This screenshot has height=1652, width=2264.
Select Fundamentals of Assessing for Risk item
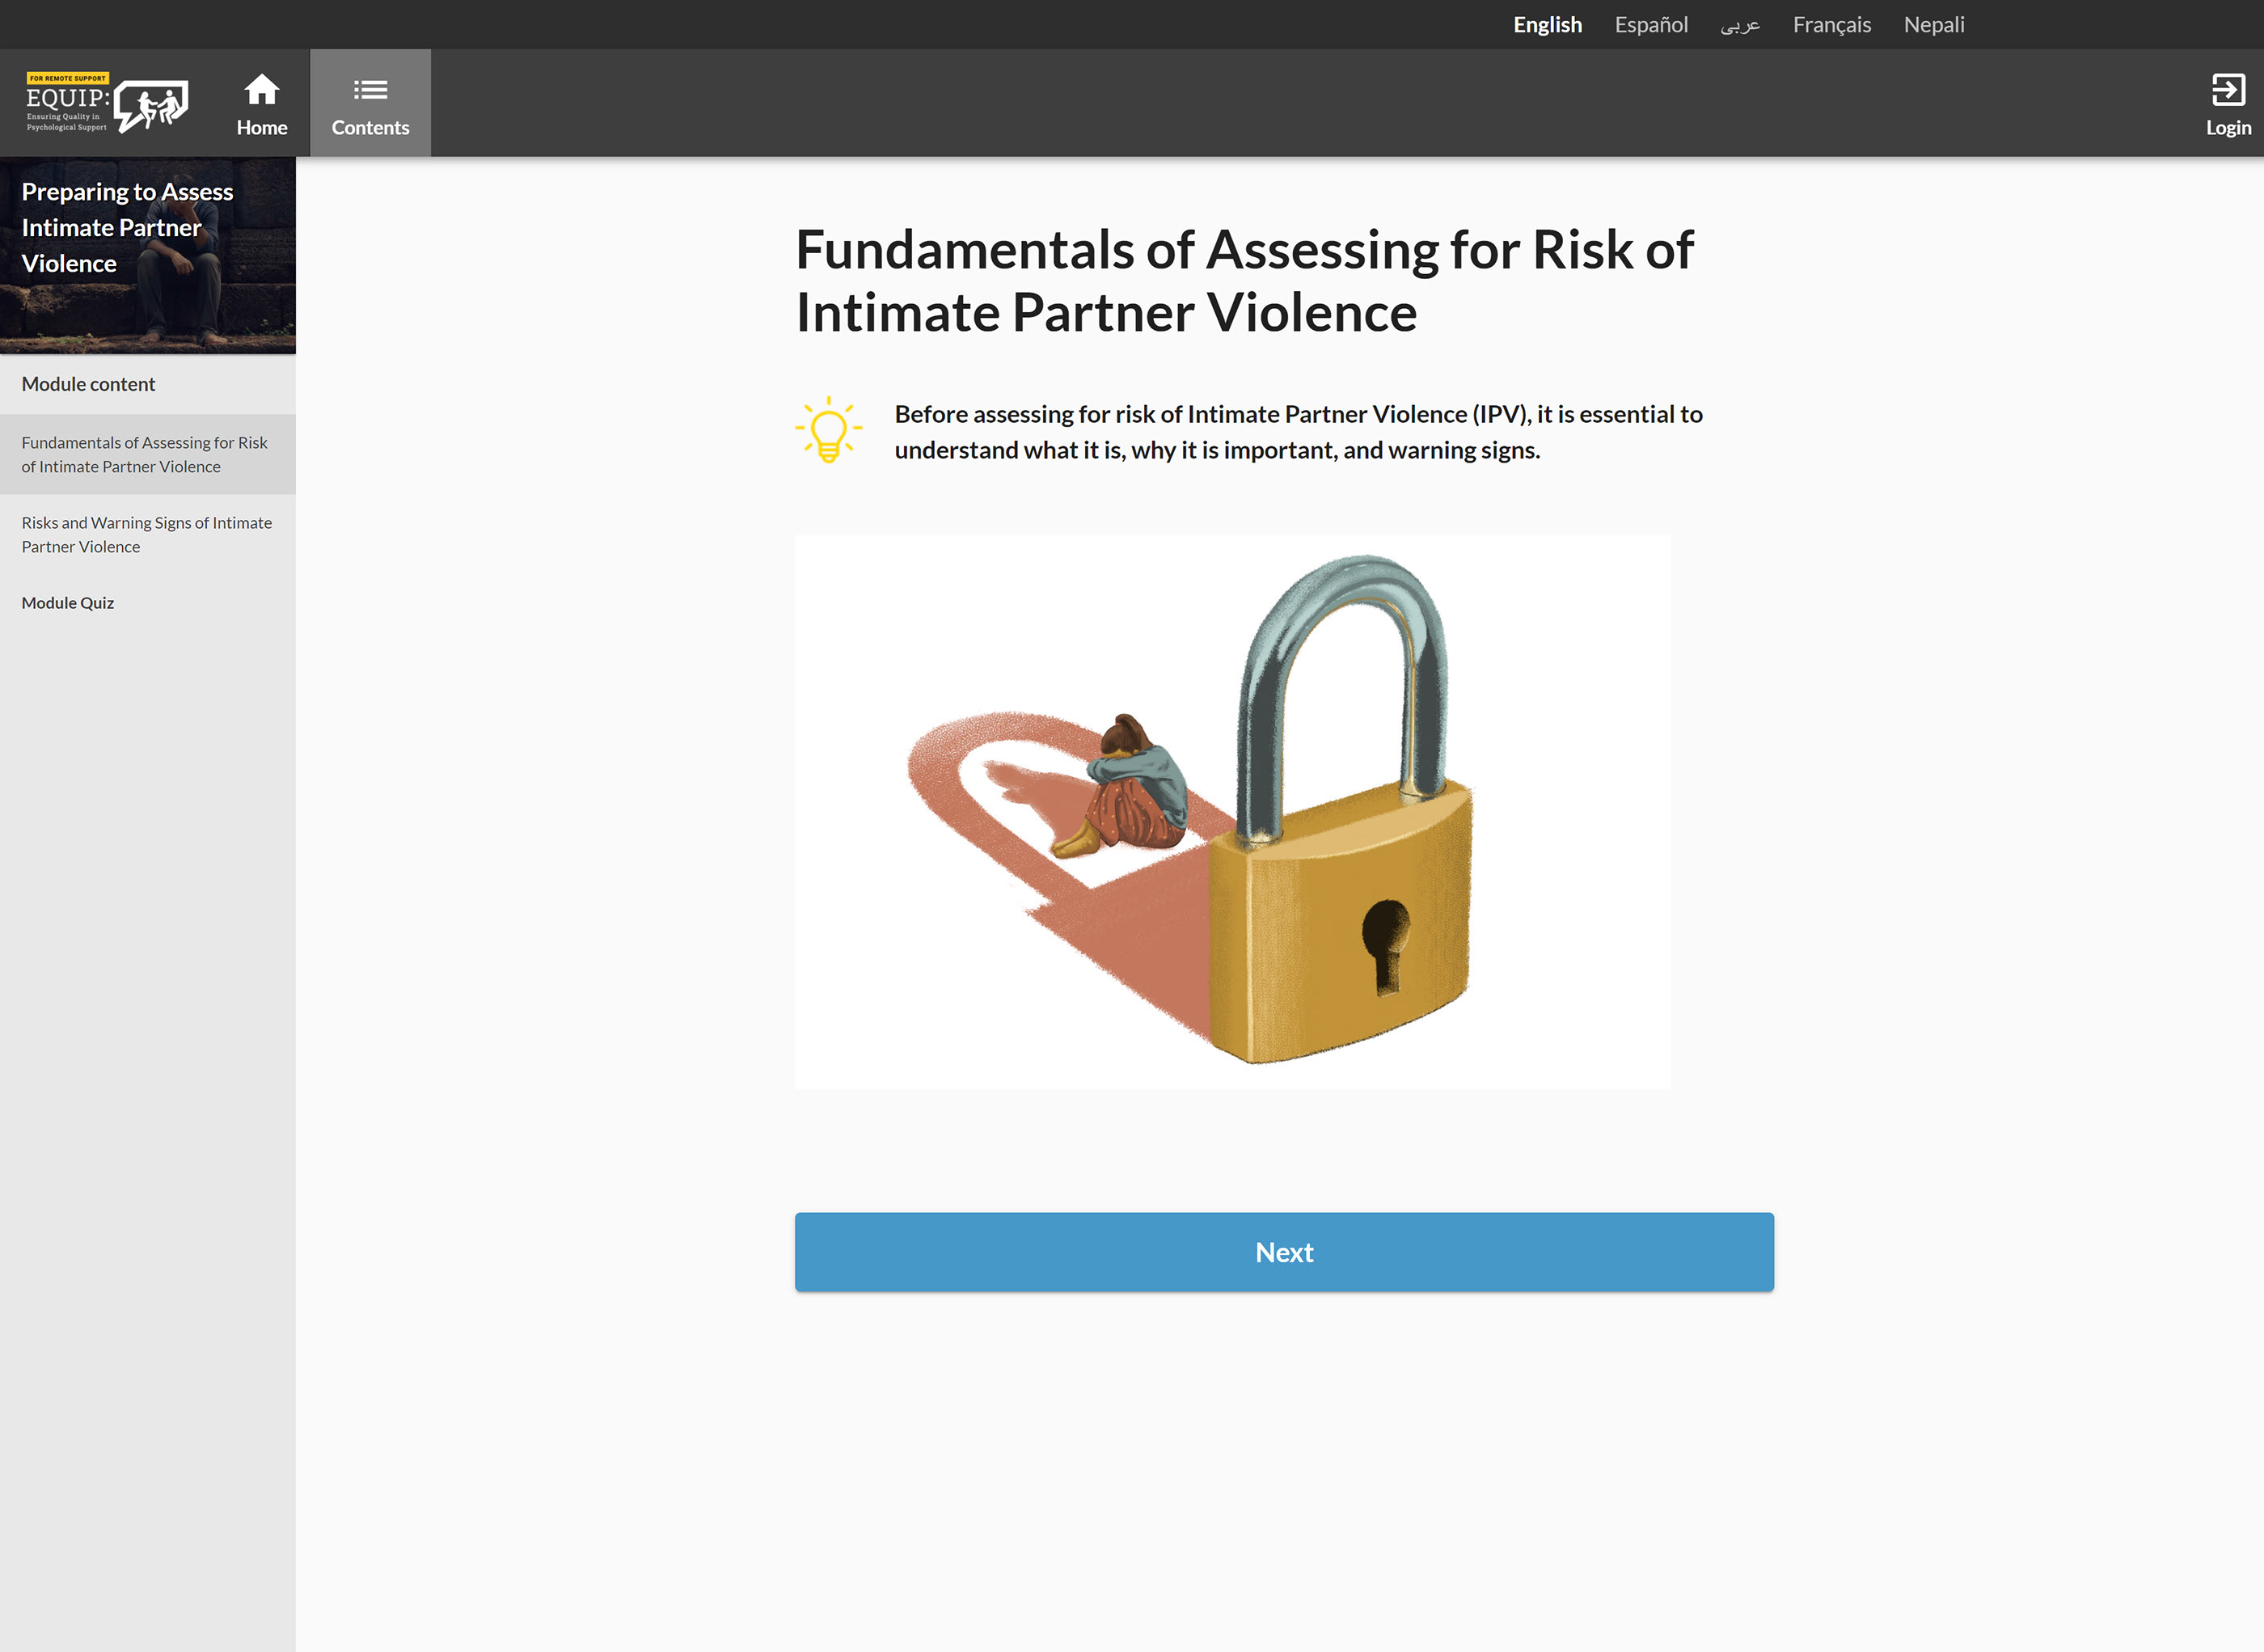click(148, 455)
